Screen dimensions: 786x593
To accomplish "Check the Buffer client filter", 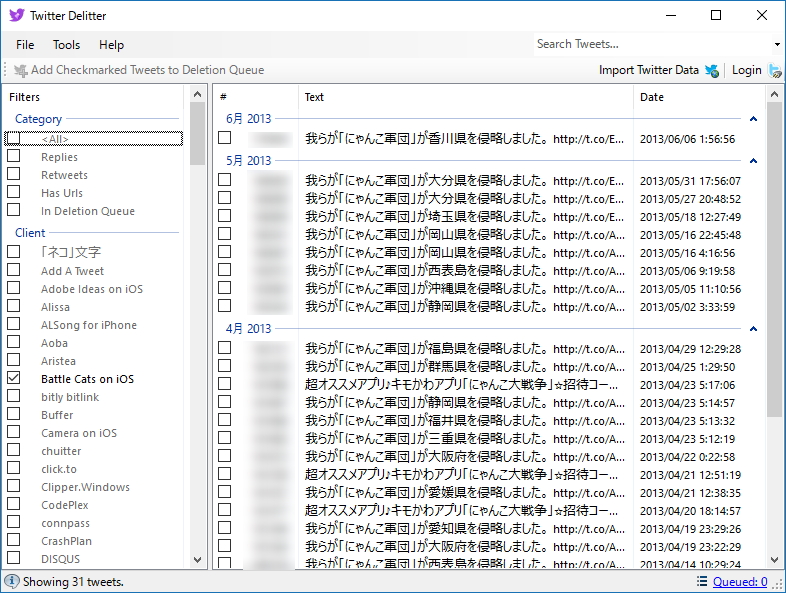I will [14, 414].
